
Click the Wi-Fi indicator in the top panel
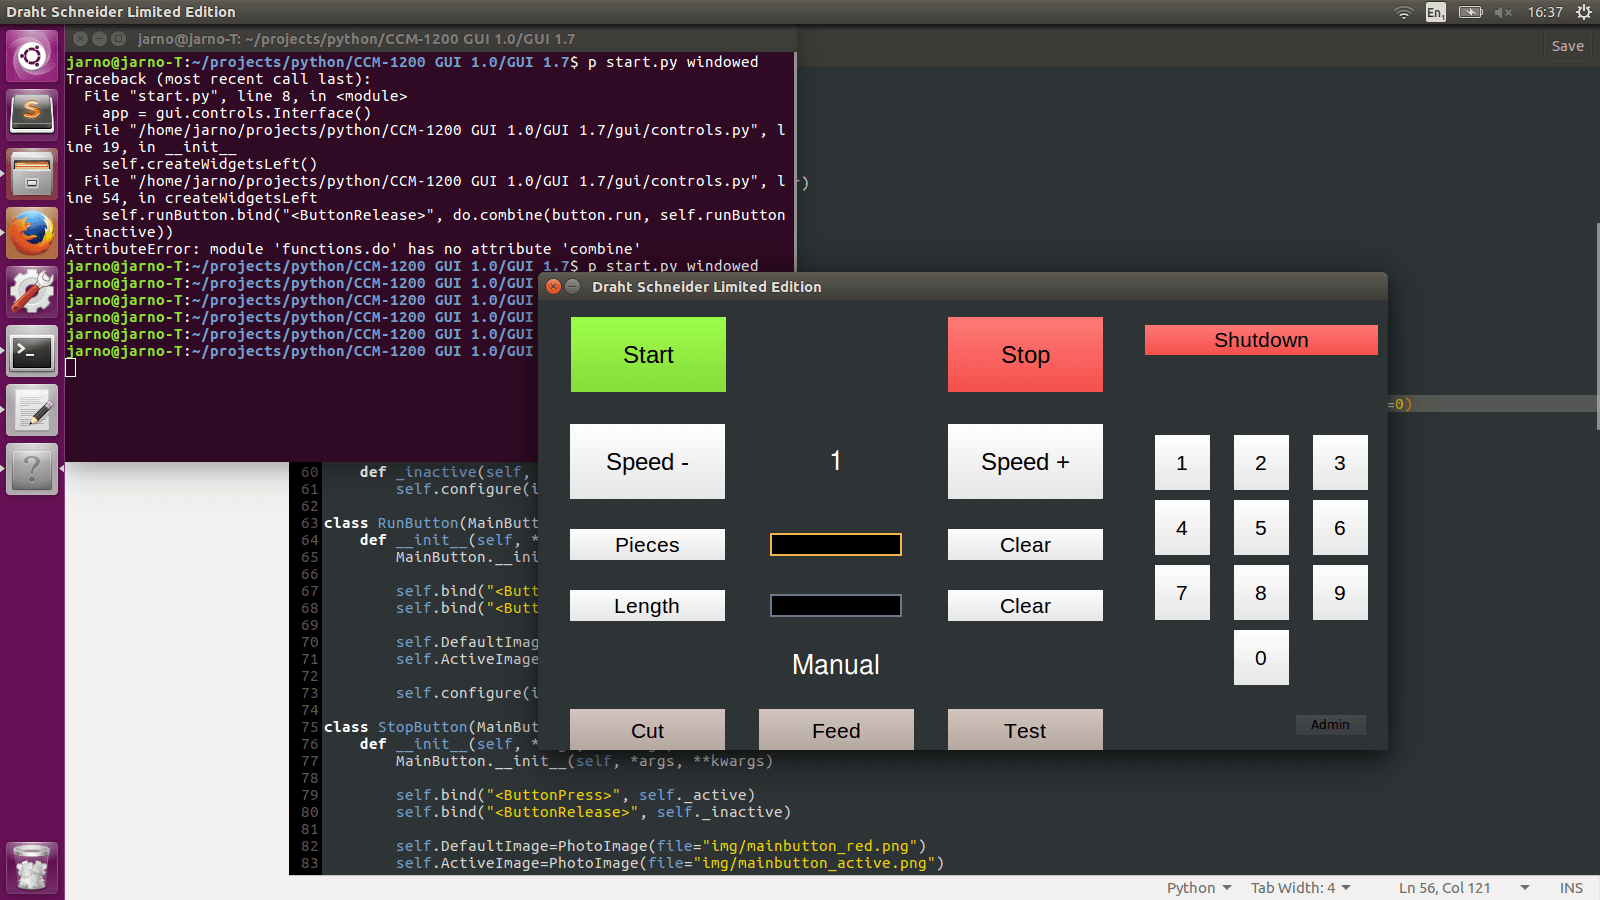pyautogui.click(x=1404, y=12)
